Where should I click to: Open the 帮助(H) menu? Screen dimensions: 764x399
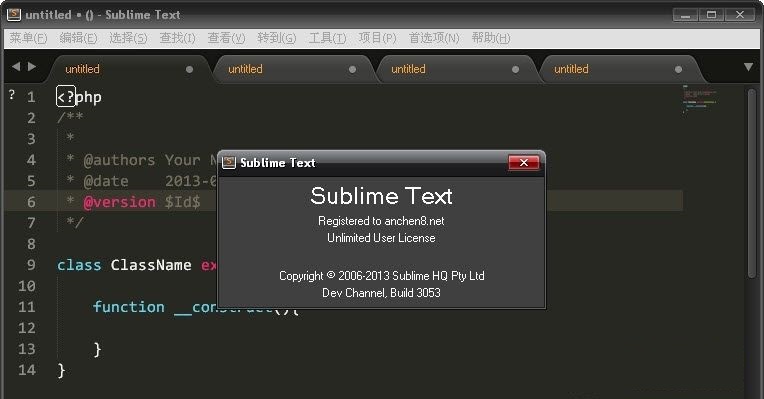click(491, 38)
